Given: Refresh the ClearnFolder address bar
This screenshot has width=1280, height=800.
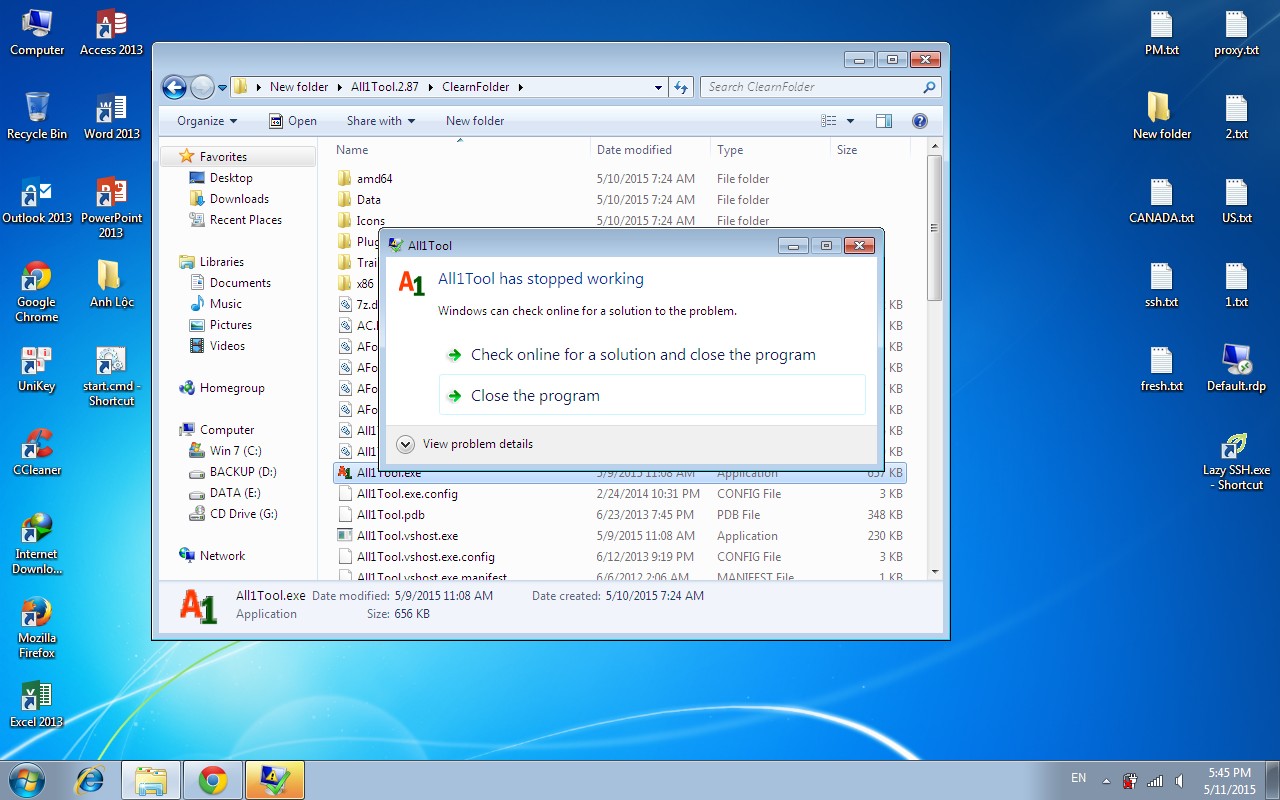Looking at the screenshot, I should 681,87.
